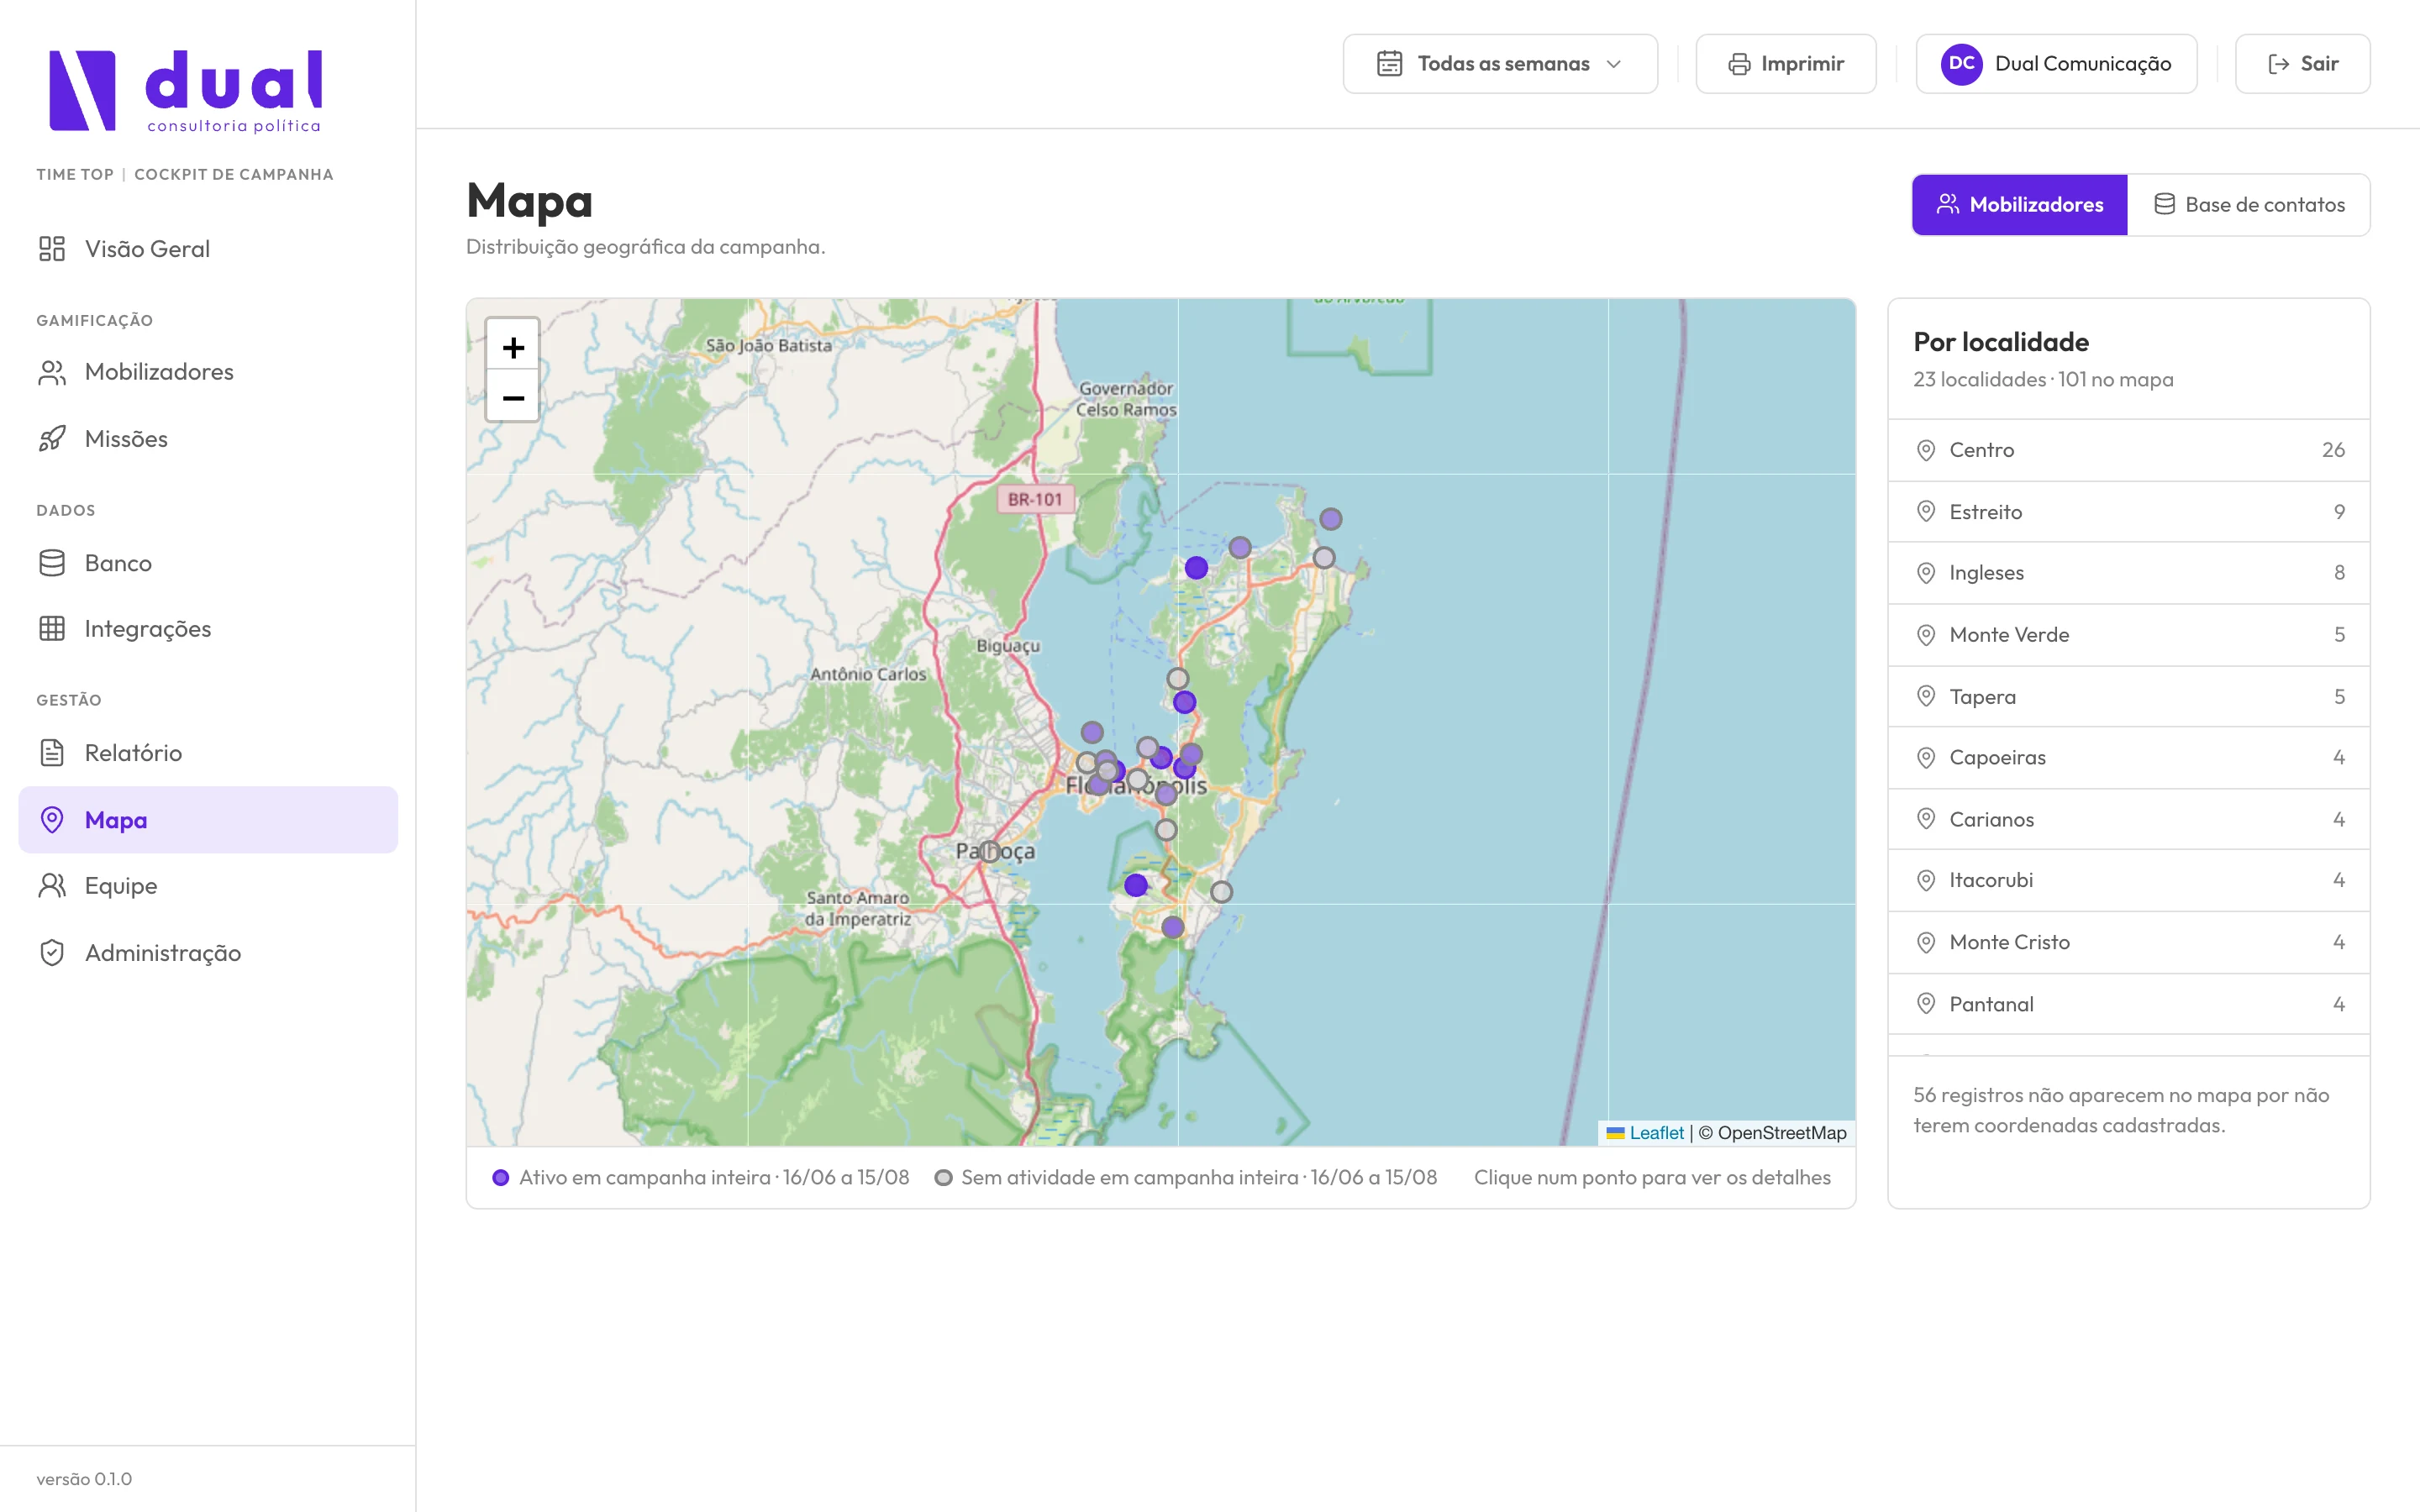Click the Integrações grid icon
The image size is (2420, 1512).
tap(52, 629)
